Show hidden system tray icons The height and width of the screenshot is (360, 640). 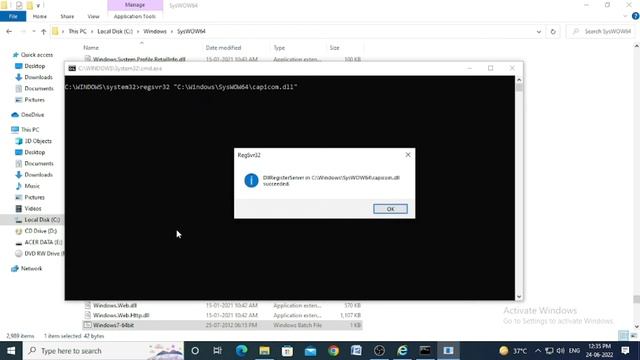point(538,351)
